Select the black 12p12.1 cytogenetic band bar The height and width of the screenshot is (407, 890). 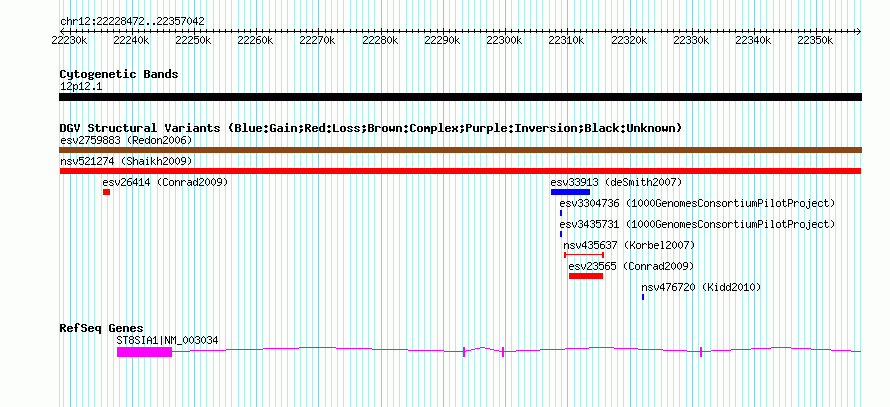tap(460, 97)
